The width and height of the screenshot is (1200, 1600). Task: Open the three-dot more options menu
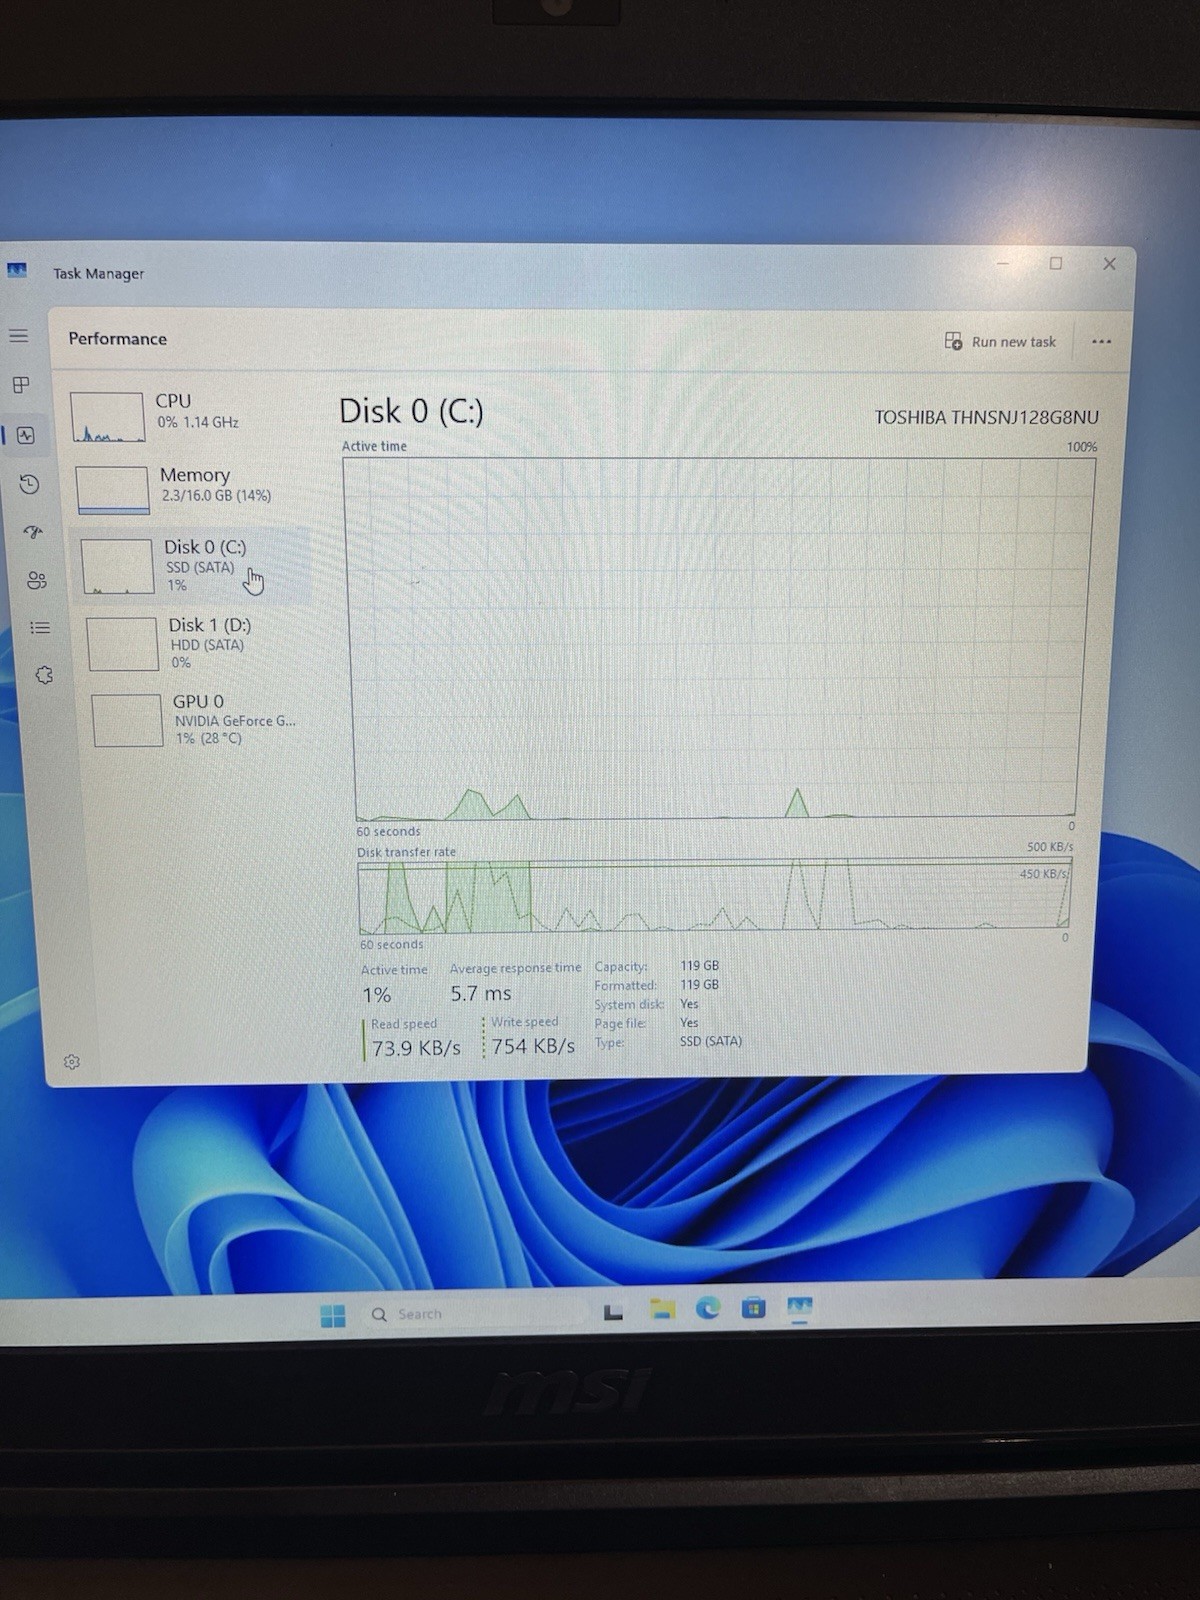click(x=1102, y=342)
